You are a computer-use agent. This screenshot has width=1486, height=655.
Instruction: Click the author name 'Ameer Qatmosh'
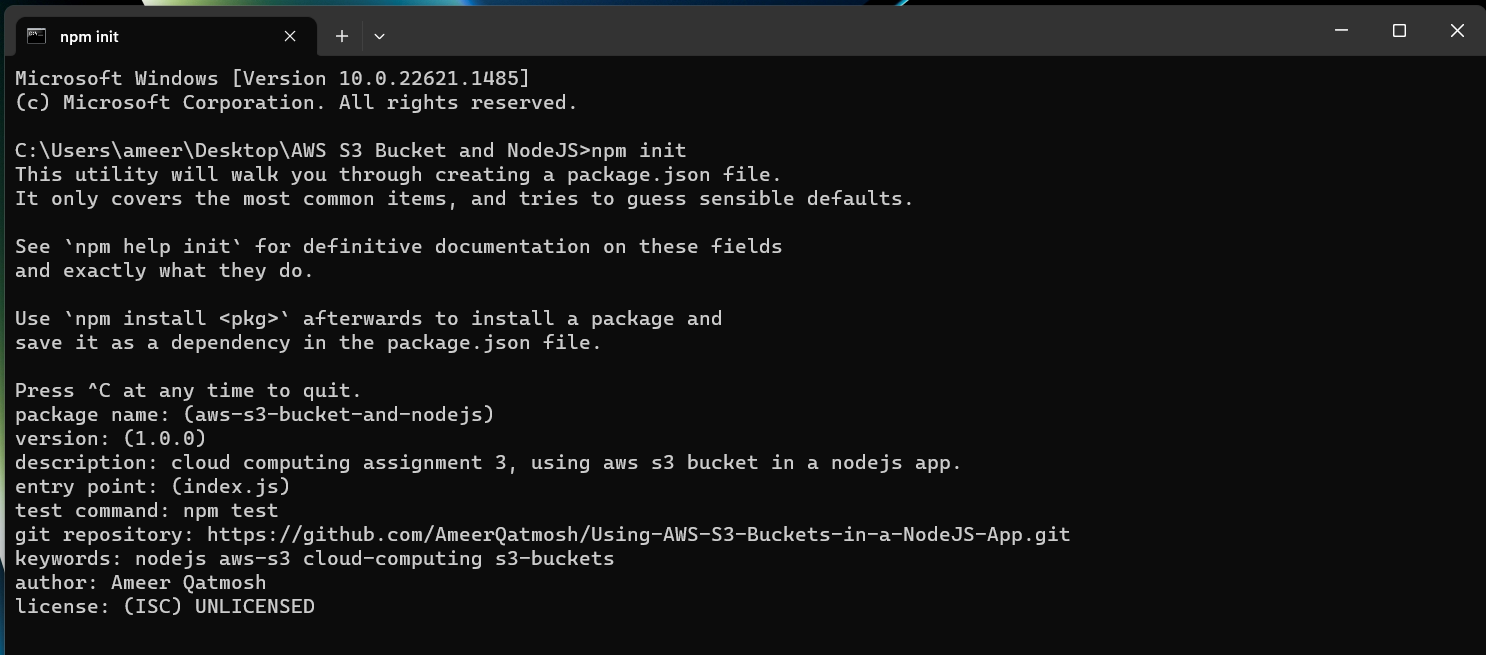(x=188, y=582)
